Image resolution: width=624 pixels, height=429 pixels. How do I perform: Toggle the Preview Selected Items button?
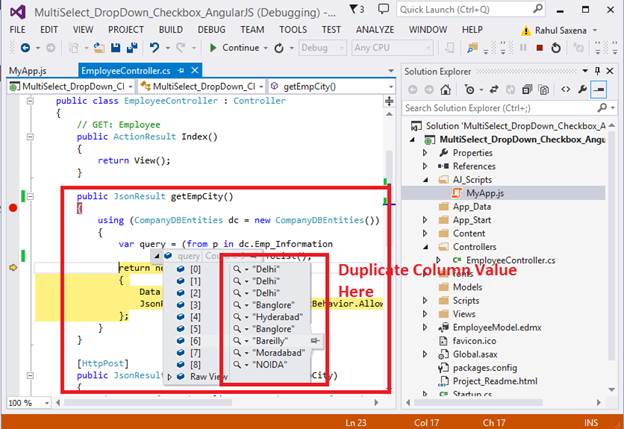point(598,89)
